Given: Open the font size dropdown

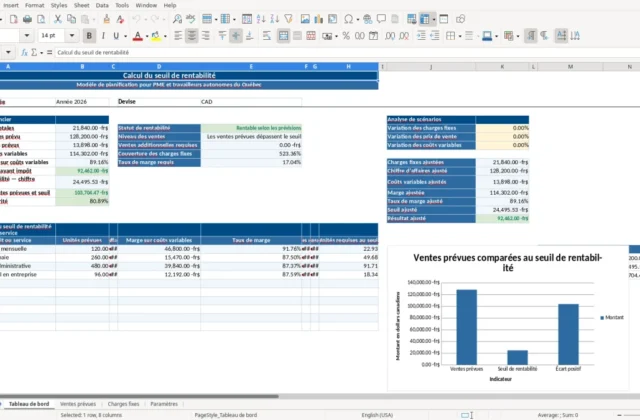Looking at the screenshot, I should coord(72,36).
